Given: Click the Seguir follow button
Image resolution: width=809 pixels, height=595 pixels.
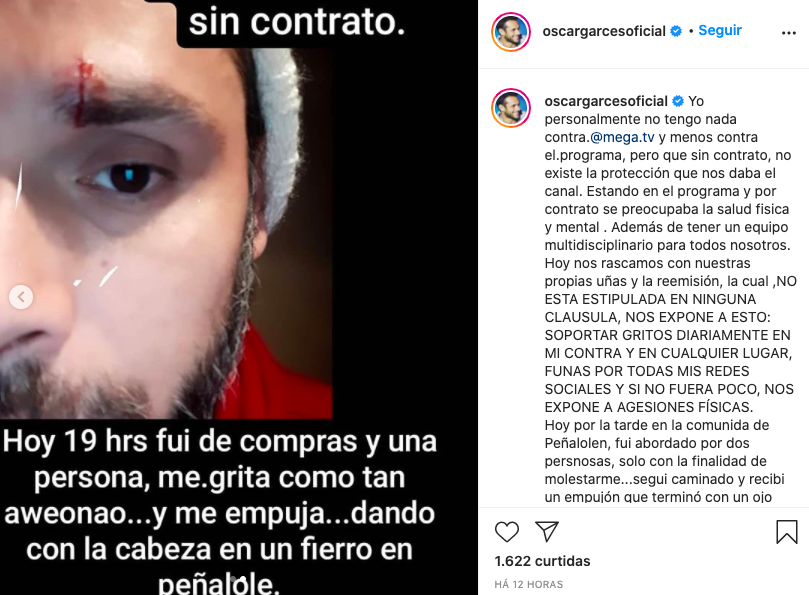Looking at the screenshot, I should [x=720, y=30].
